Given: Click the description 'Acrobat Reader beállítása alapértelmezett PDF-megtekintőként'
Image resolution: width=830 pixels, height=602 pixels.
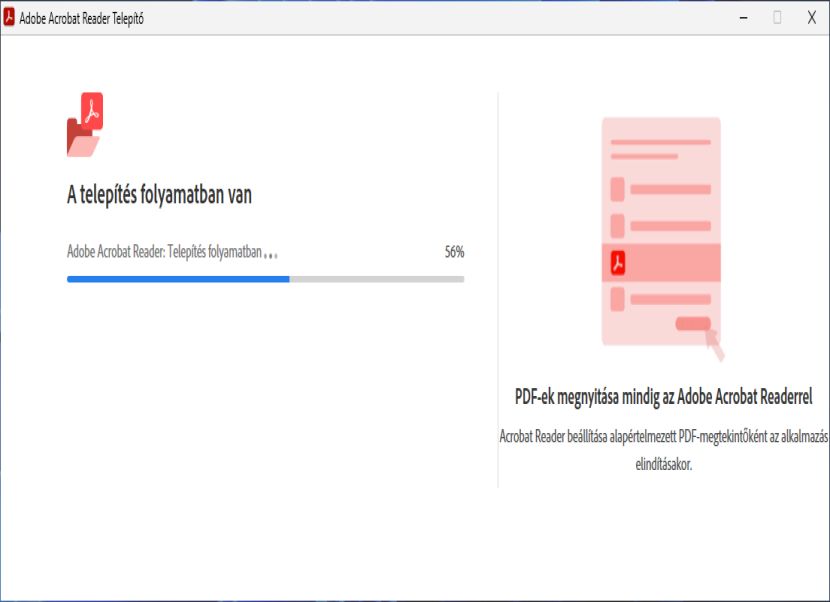Looking at the screenshot, I should (x=633, y=436).
